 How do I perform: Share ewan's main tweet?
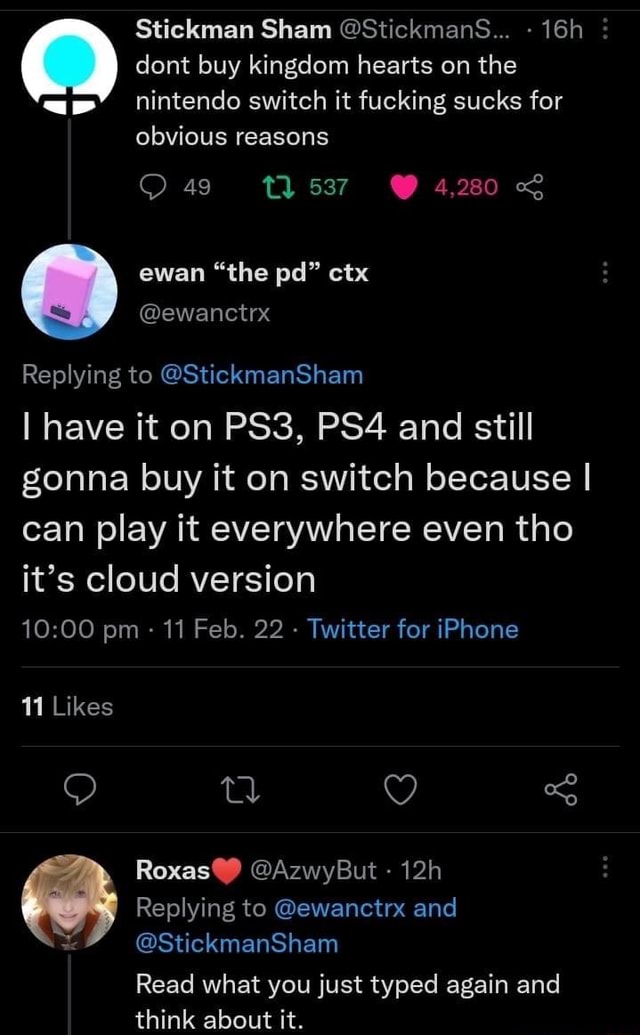tap(561, 791)
